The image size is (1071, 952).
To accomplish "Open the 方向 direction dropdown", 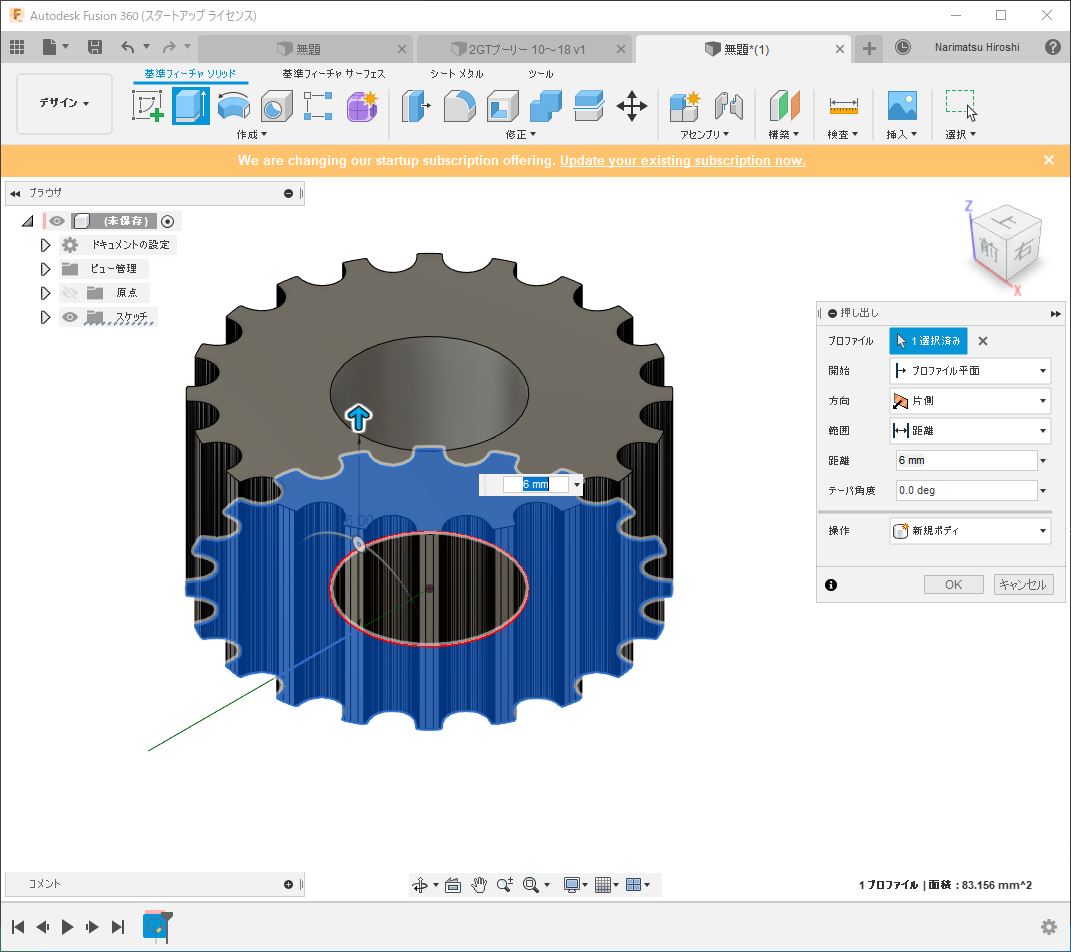I will click(969, 400).
